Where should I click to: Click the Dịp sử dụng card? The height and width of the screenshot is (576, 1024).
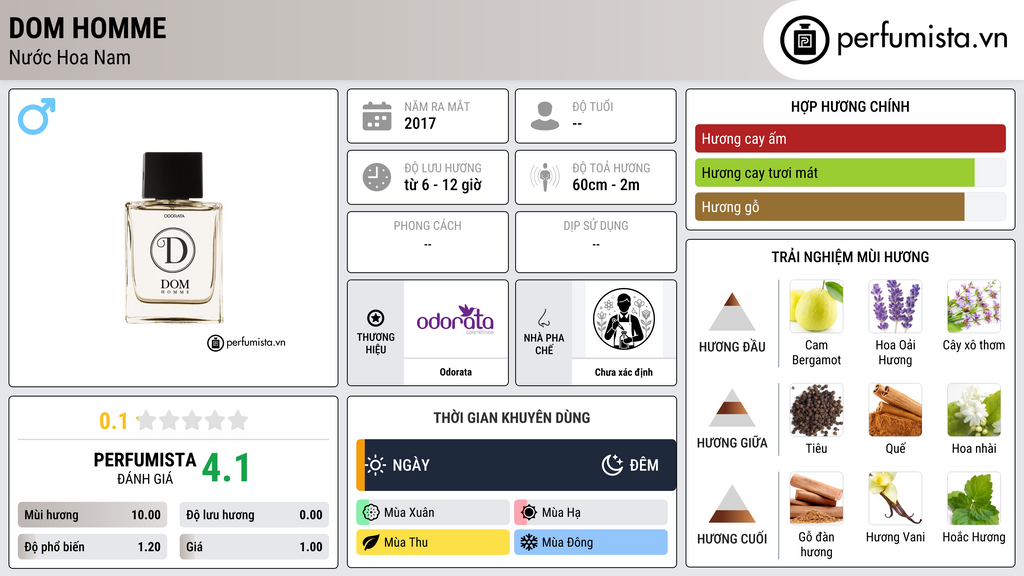point(596,242)
